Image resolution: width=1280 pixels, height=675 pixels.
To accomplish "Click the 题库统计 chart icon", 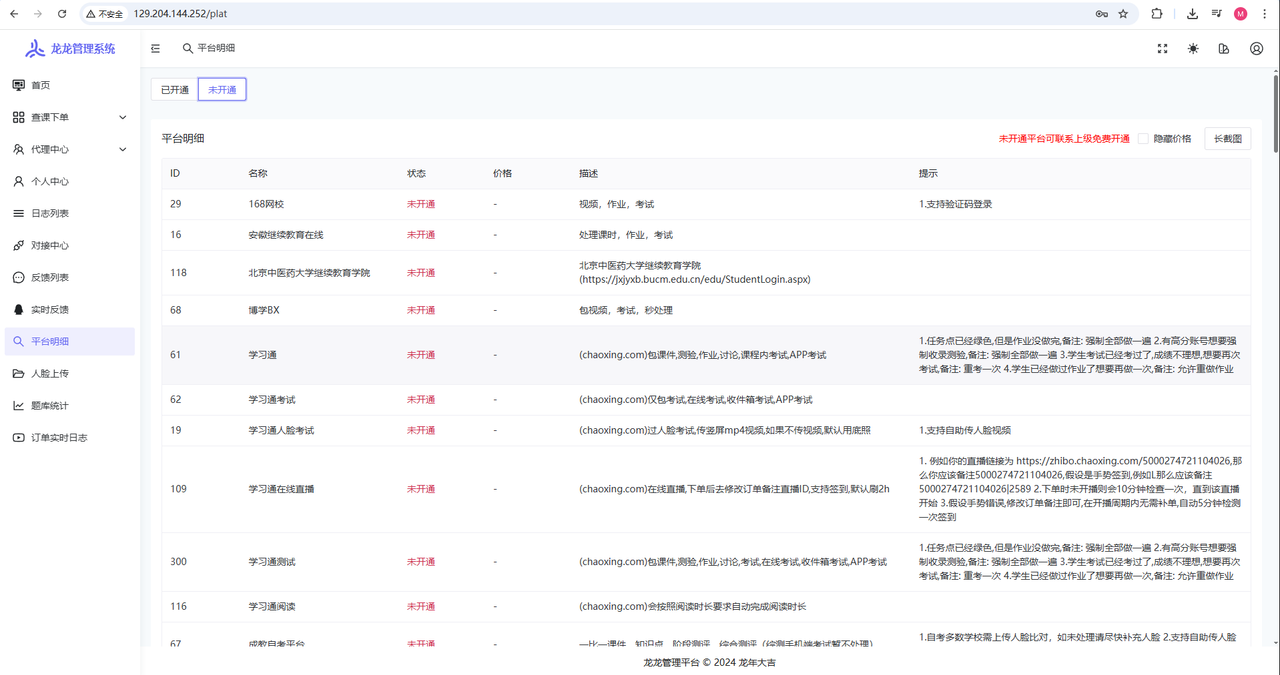I will [x=18, y=405].
